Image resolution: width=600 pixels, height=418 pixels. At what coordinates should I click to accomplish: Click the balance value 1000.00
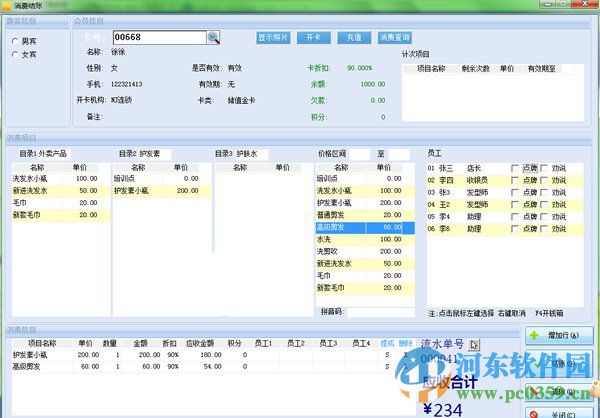pyautogui.click(x=373, y=84)
